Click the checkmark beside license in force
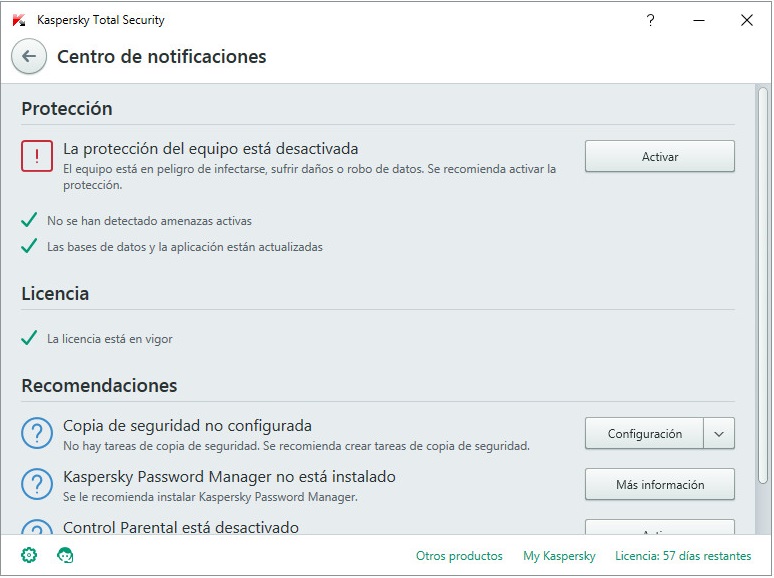The height and width of the screenshot is (578, 774). pos(29,338)
